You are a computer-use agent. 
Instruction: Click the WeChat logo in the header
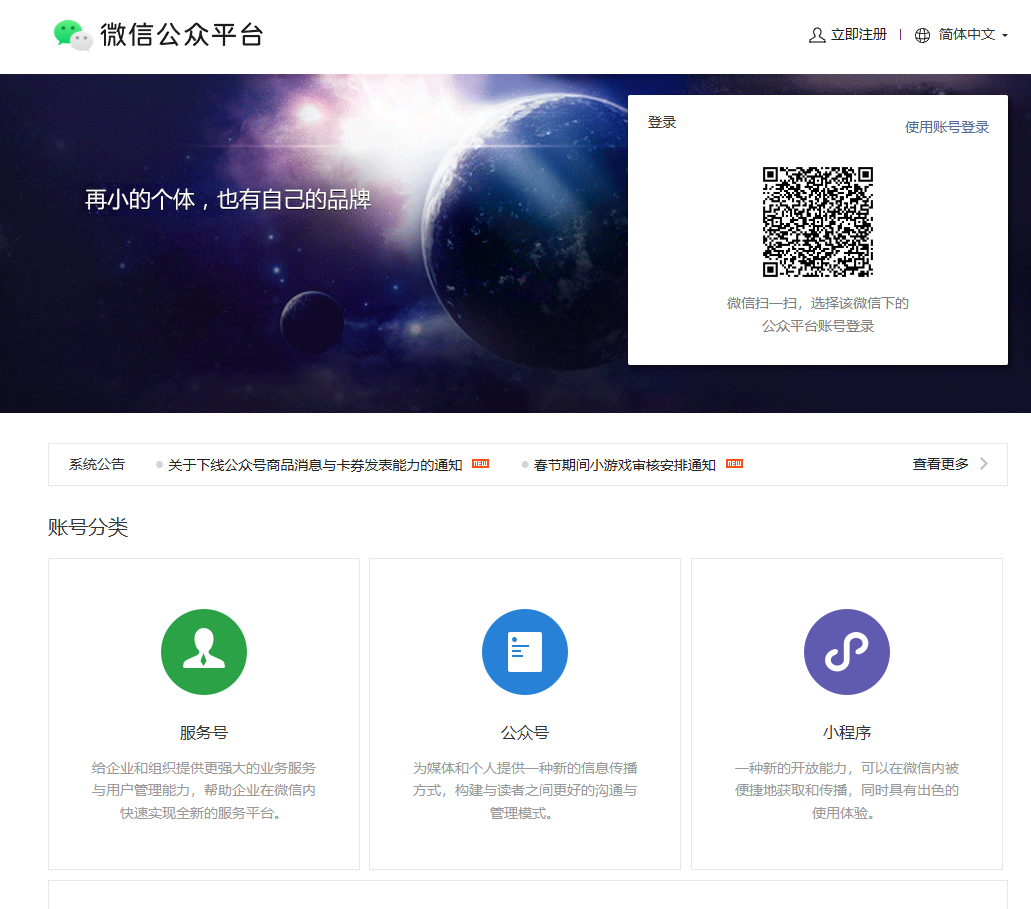coord(69,33)
